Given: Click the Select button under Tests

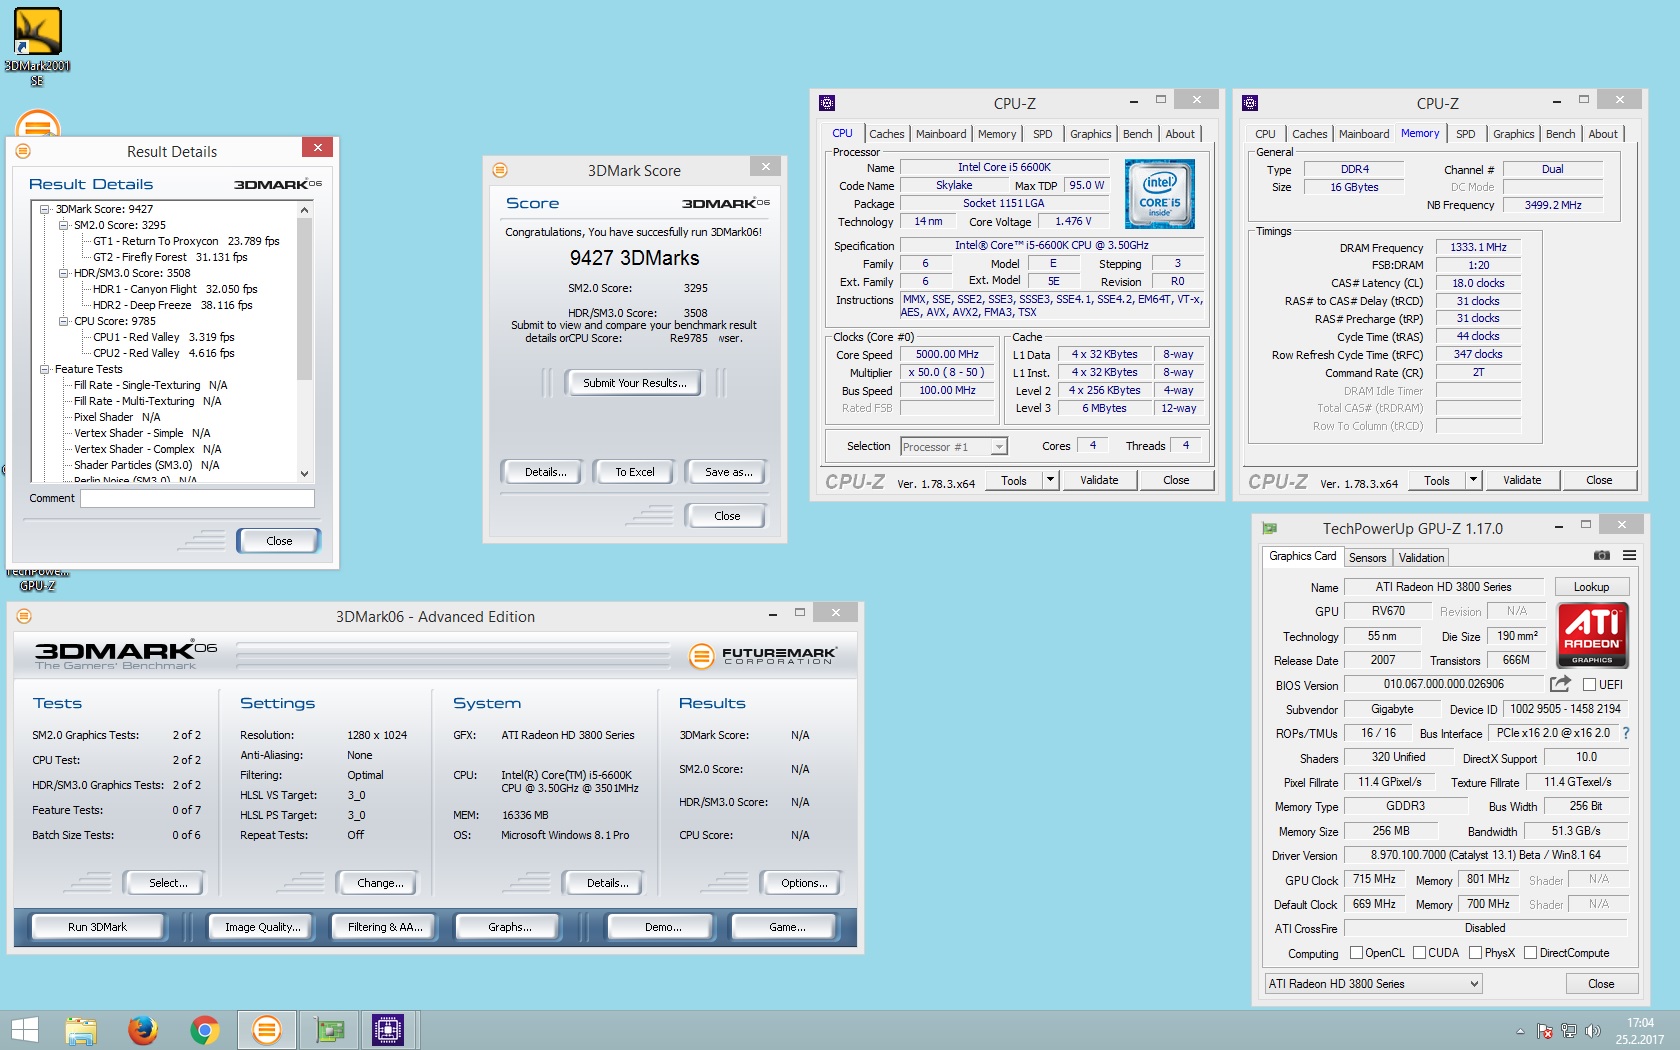Looking at the screenshot, I should (167, 883).
